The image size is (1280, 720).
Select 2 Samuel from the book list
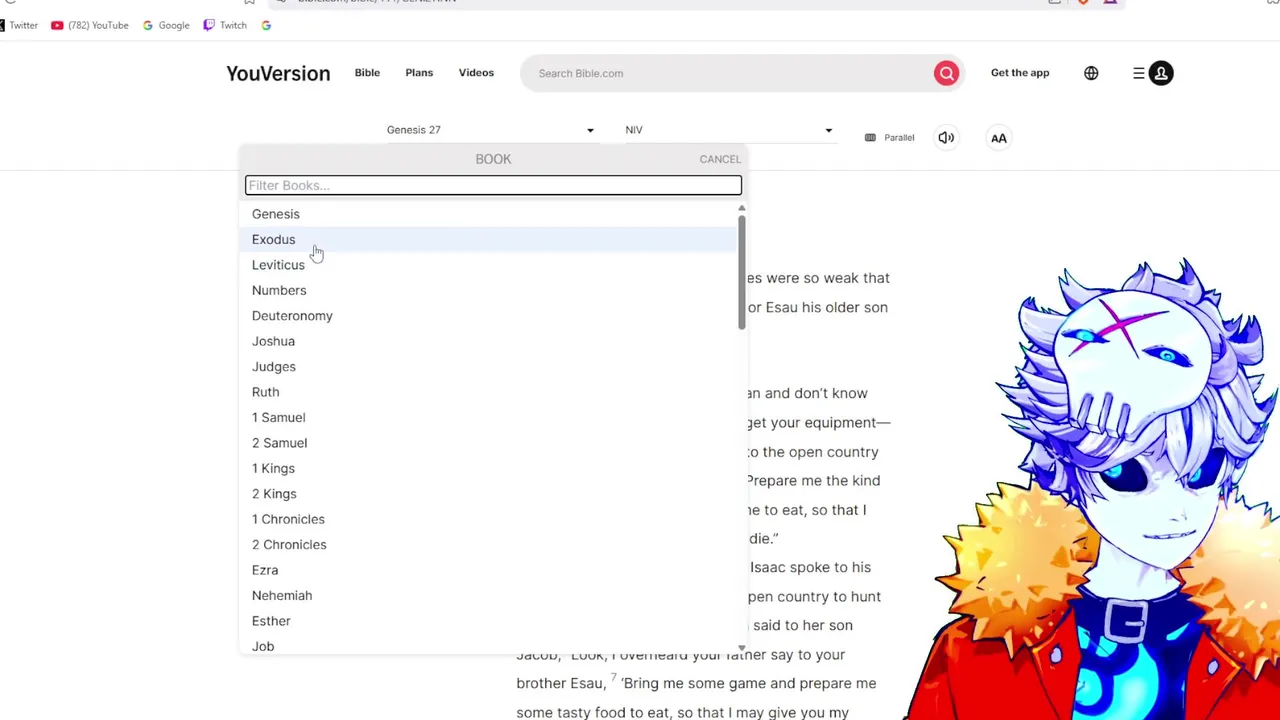pyautogui.click(x=489, y=443)
